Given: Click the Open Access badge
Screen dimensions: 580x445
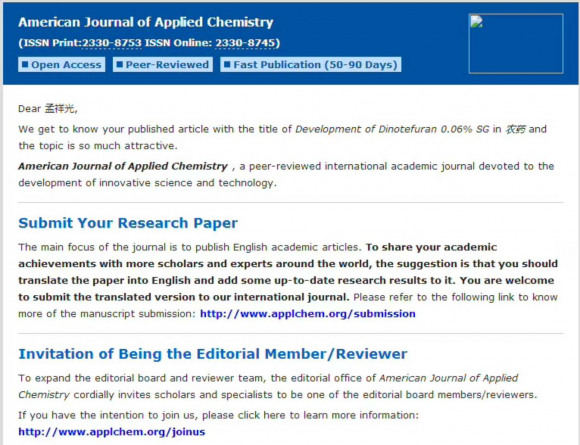Looking at the screenshot, I should 61,65.
